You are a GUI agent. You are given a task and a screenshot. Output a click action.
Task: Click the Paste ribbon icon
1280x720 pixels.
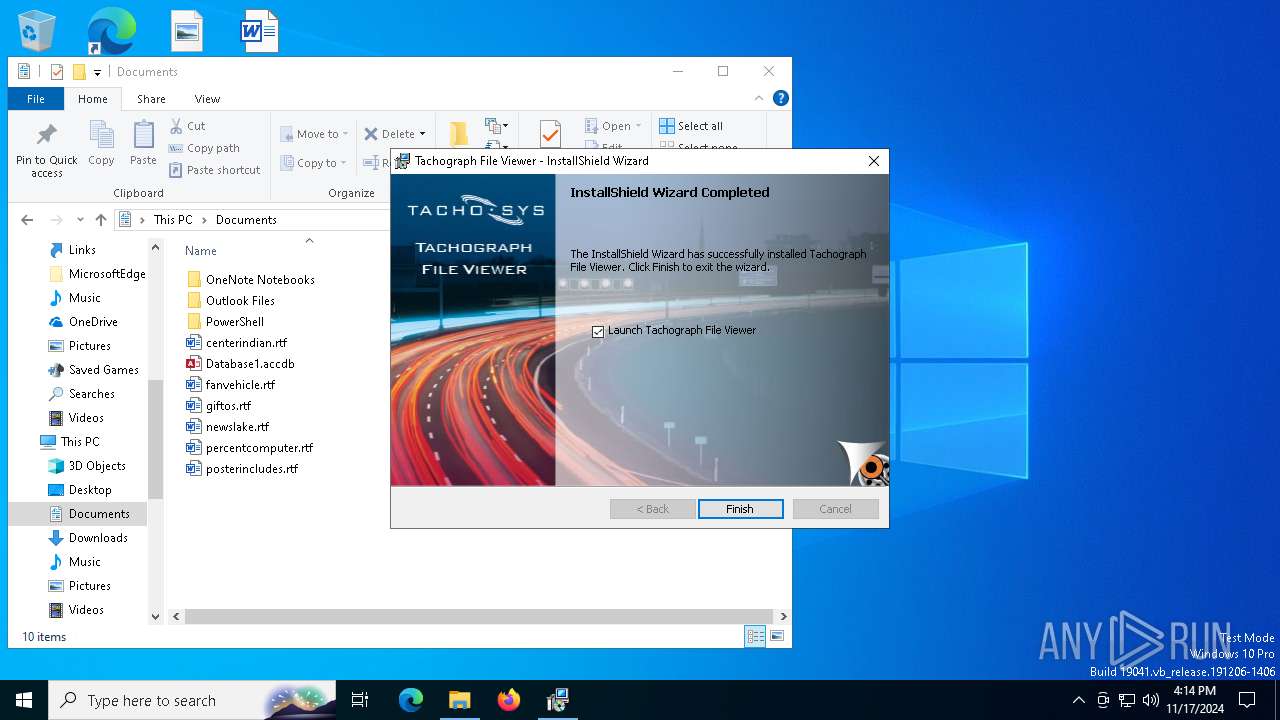pyautogui.click(x=143, y=143)
